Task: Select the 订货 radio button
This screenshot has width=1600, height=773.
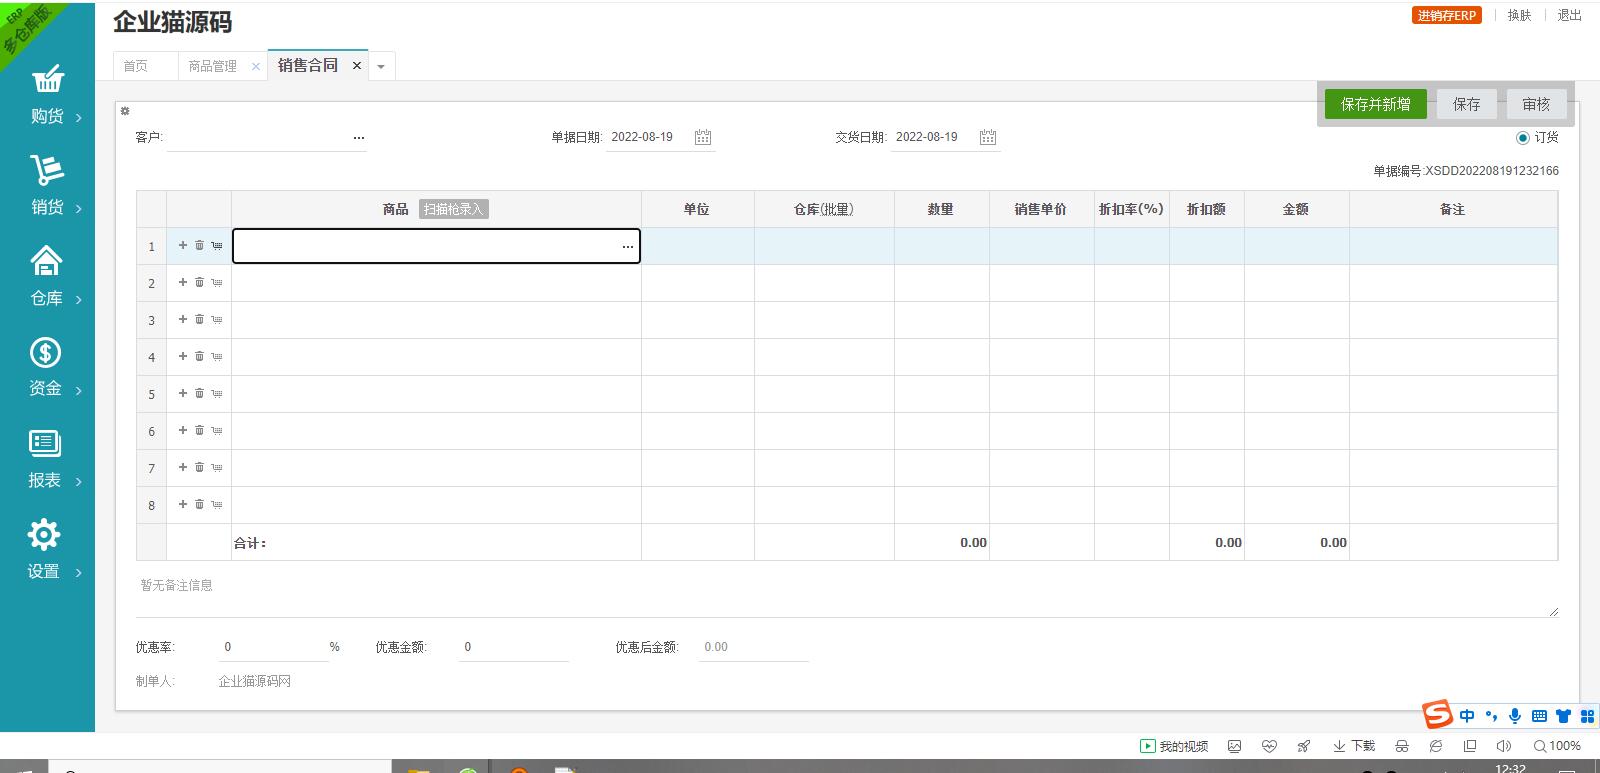Action: 1523,137
